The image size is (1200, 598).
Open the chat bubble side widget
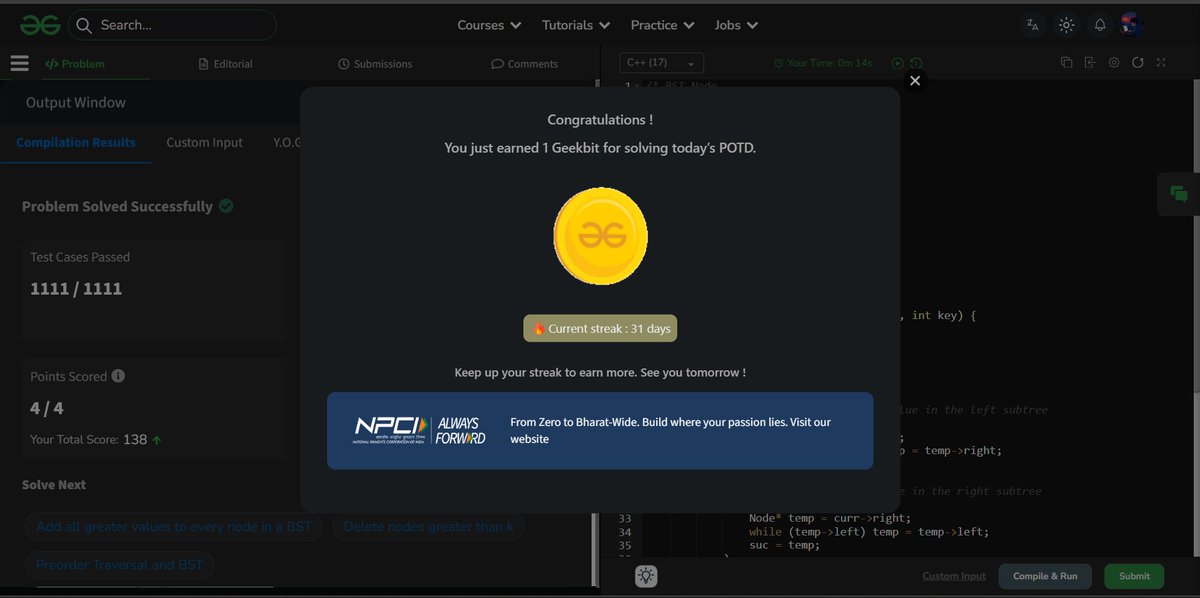click(x=1179, y=194)
